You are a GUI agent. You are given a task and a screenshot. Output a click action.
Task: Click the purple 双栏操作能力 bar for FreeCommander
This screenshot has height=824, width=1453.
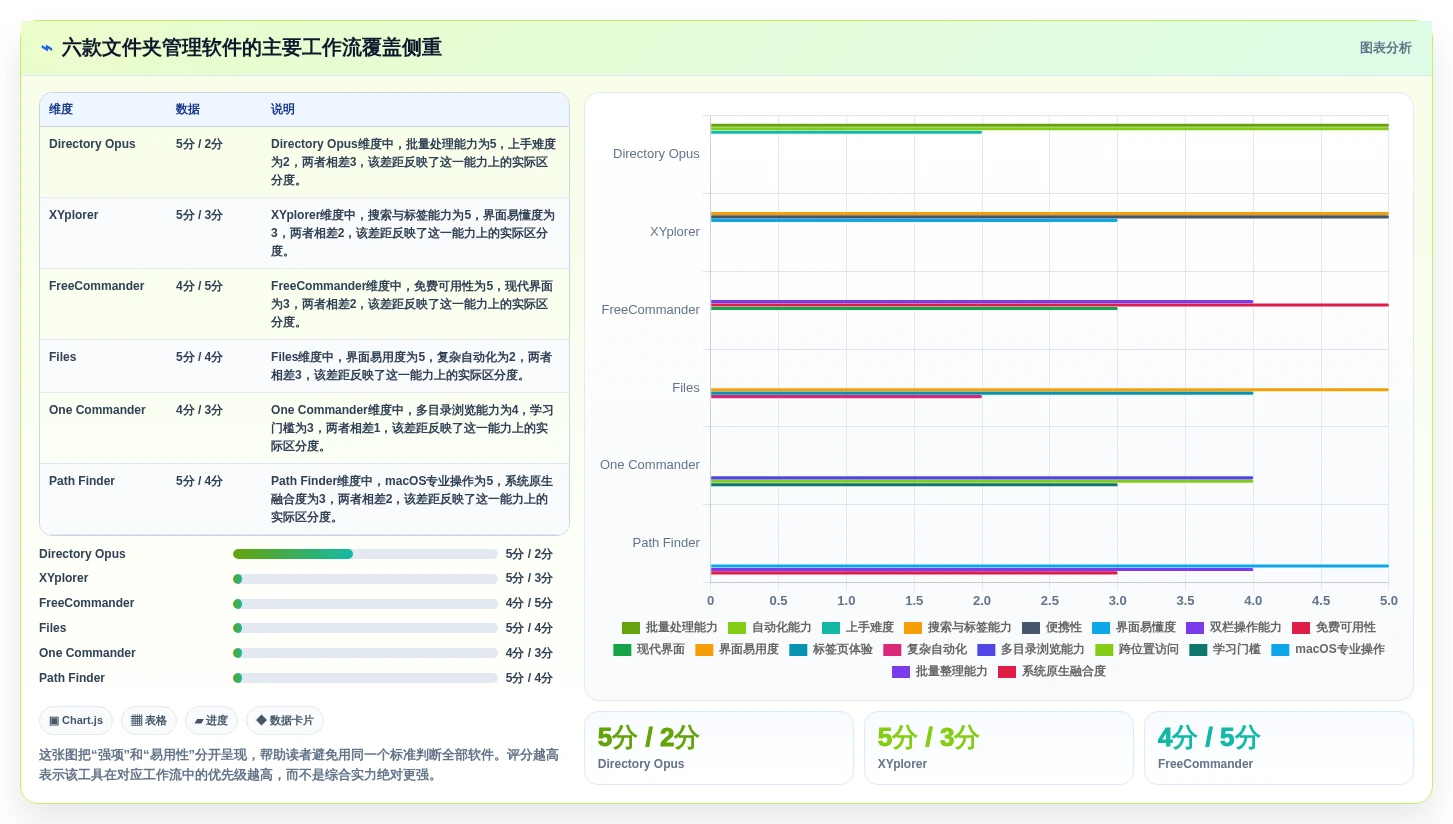click(982, 301)
